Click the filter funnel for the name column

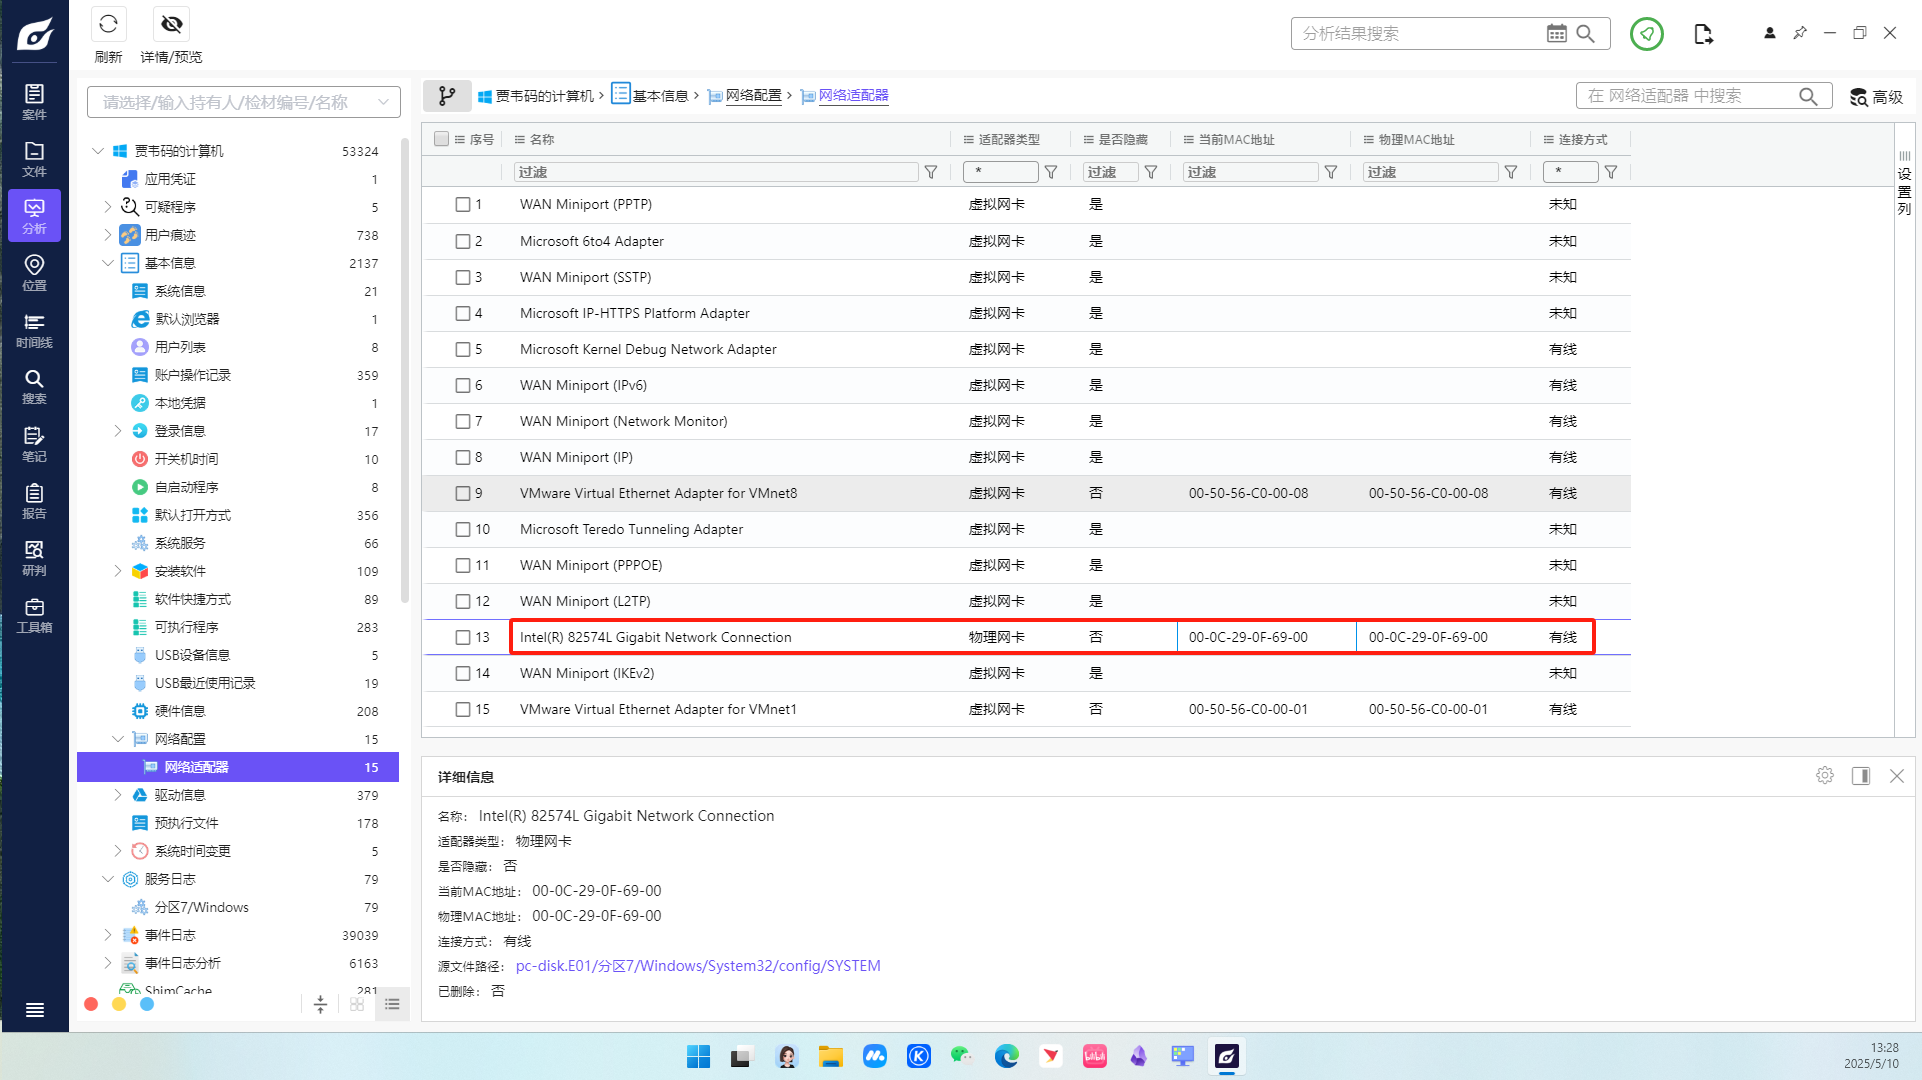pos(931,172)
